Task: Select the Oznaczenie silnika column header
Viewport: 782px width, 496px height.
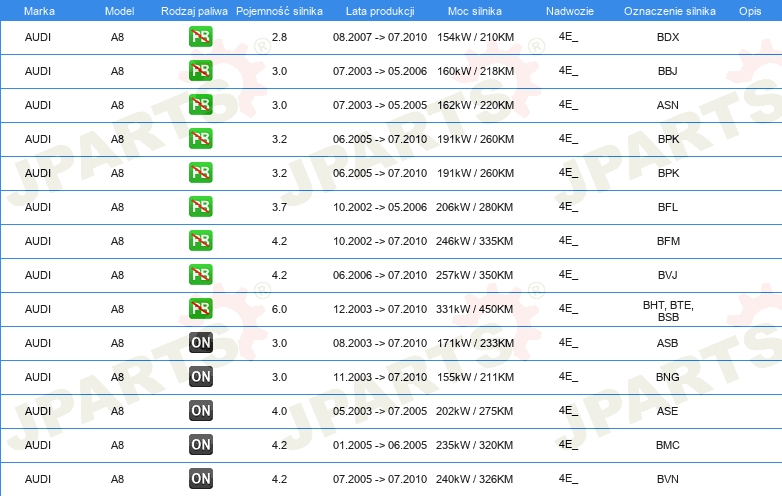Action: [x=670, y=11]
